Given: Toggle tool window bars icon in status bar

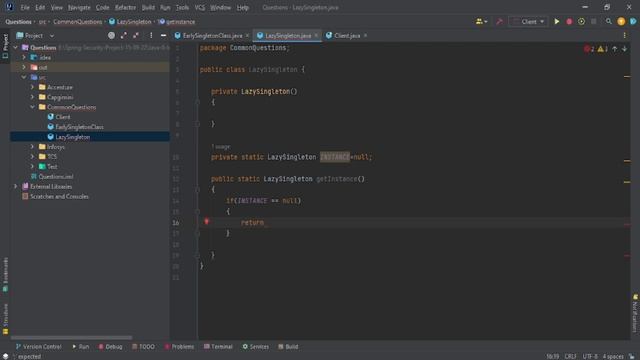Looking at the screenshot, I should (x=5, y=356).
